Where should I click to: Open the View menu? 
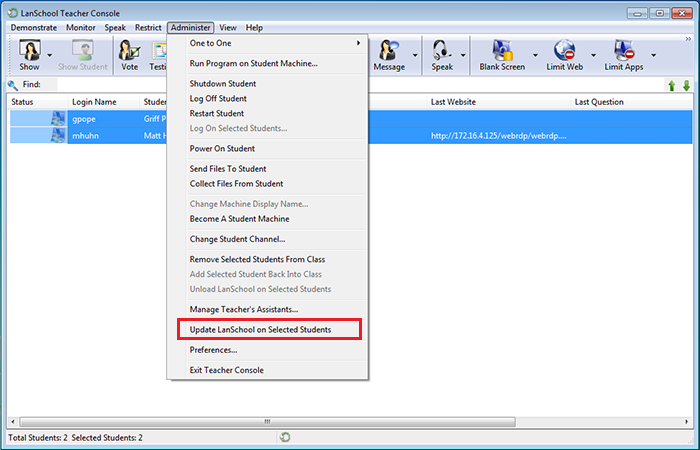(228, 28)
